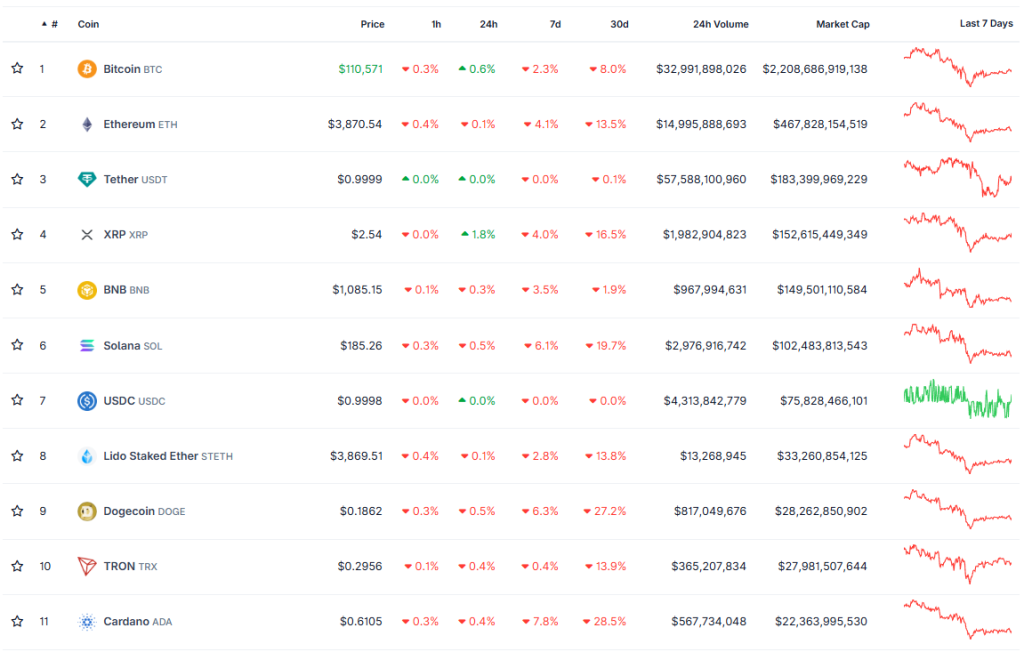
Task: Click the Tether USDT logo
Action: click(x=87, y=179)
